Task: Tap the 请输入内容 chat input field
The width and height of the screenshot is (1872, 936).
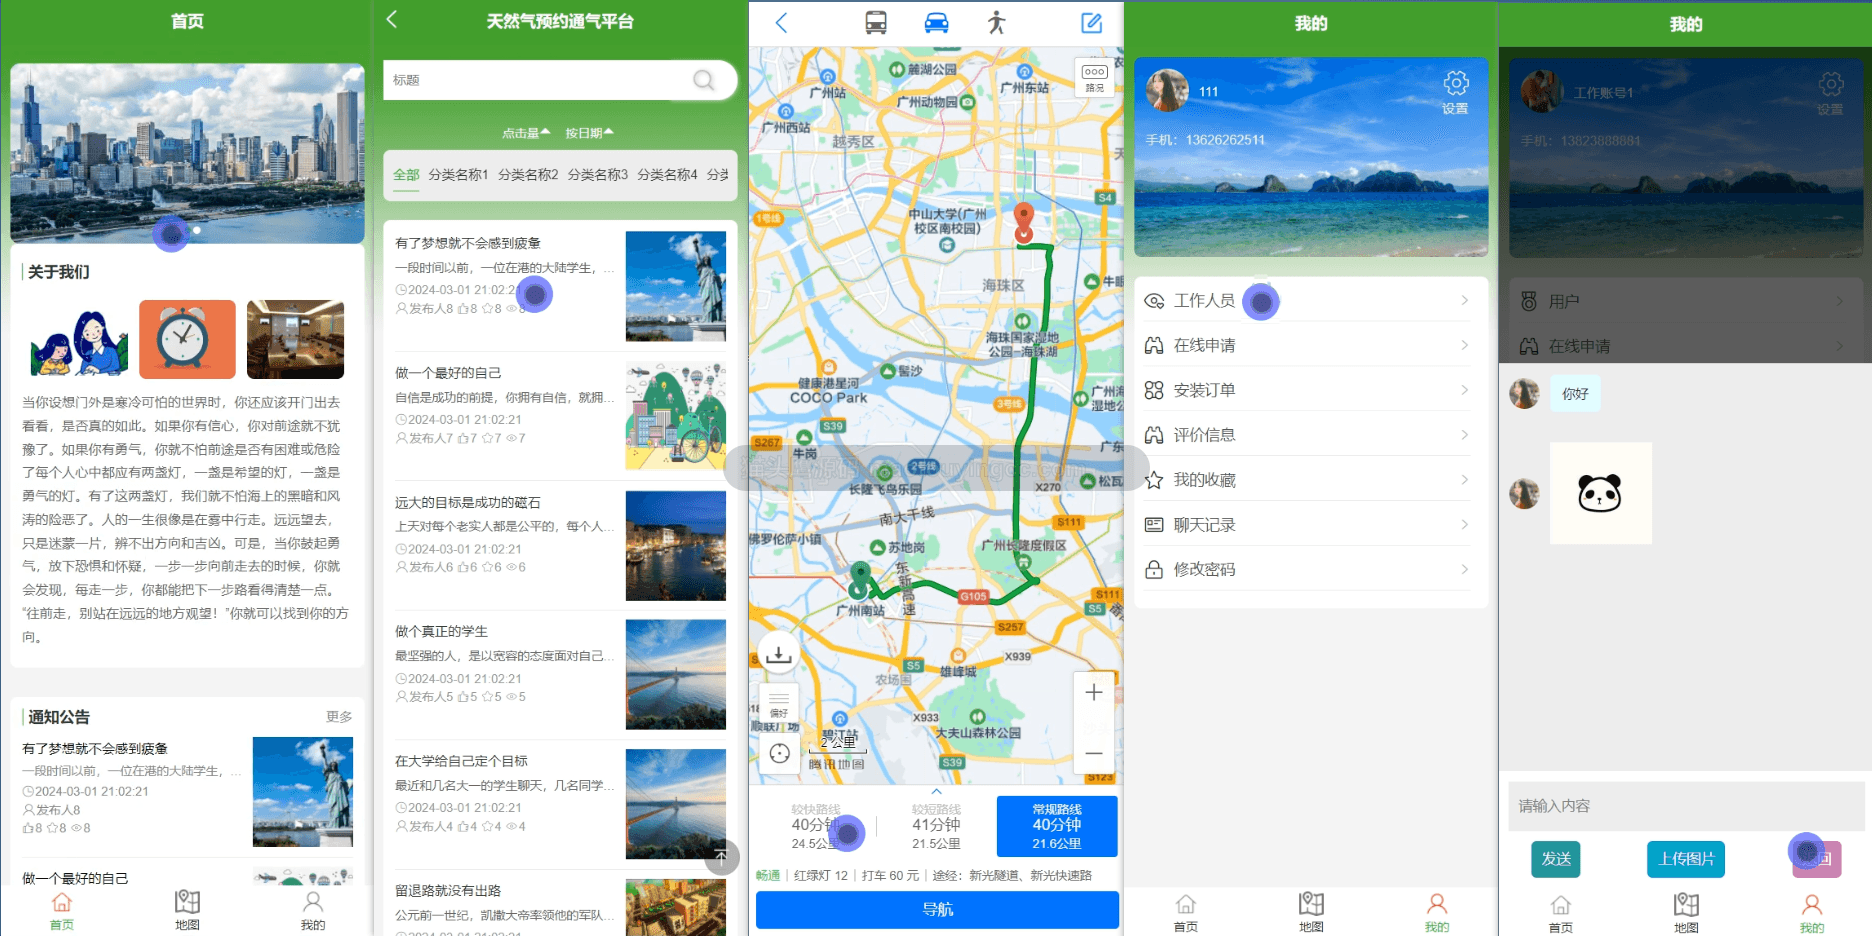Action: (x=1686, y=806)
